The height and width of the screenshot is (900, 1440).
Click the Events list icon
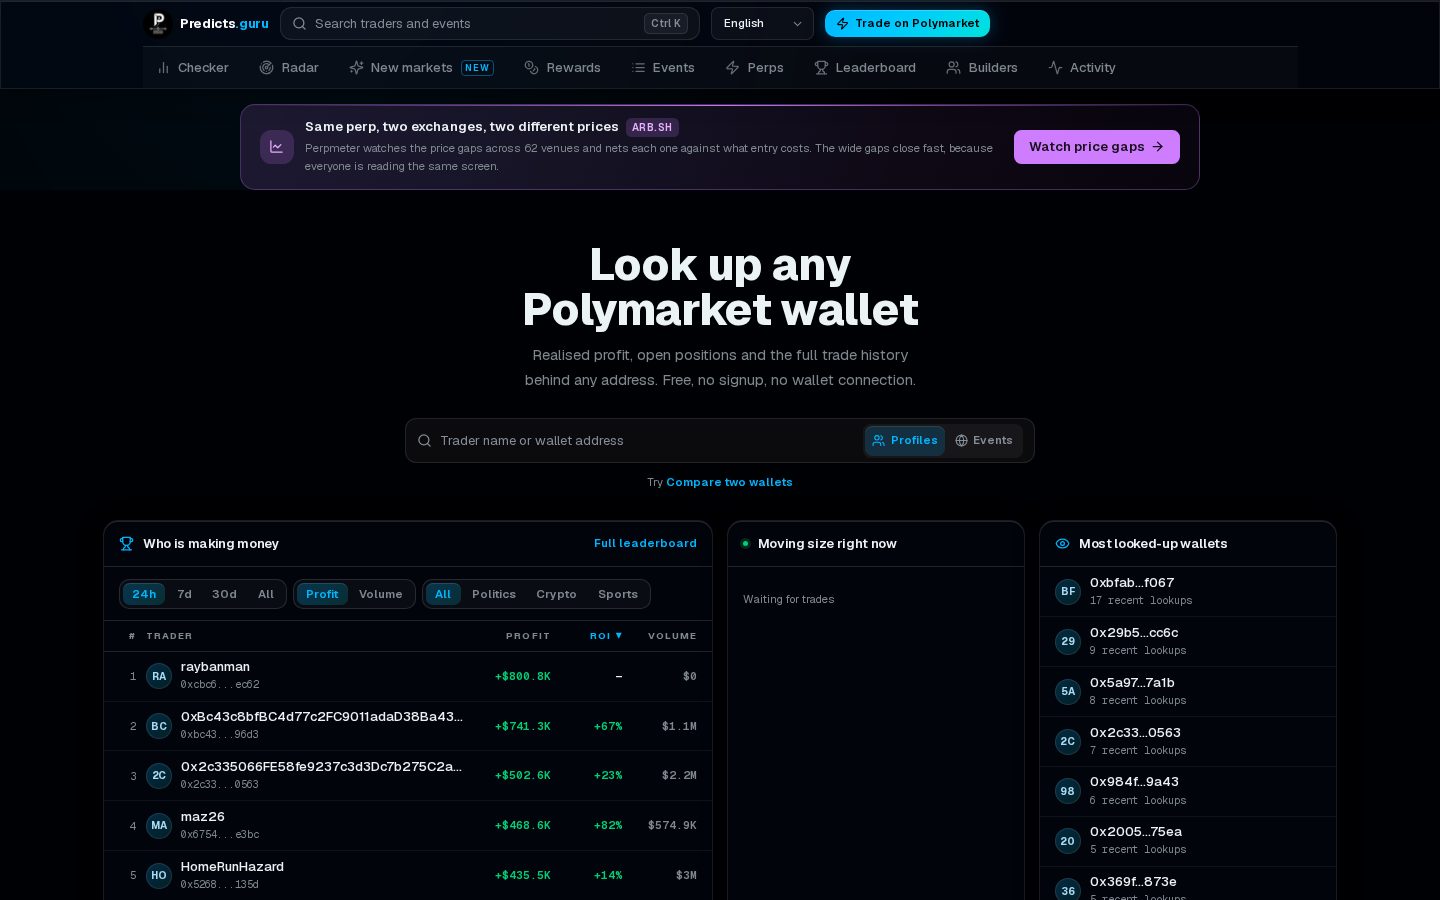point(638,68)
